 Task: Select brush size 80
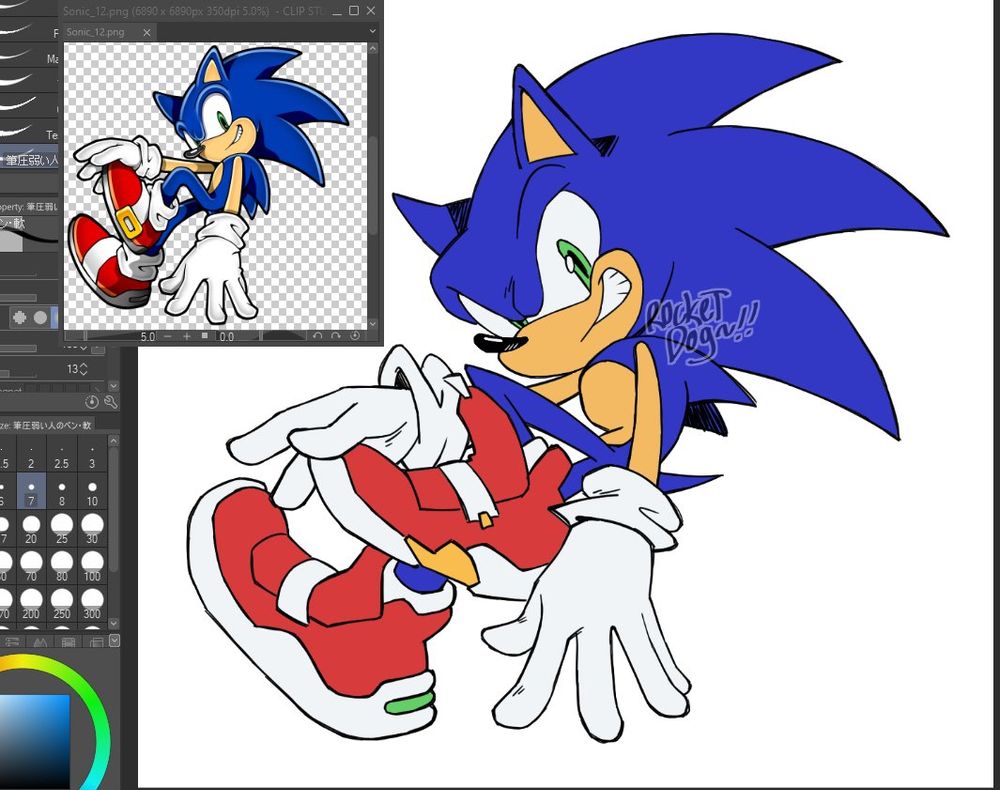62,567
